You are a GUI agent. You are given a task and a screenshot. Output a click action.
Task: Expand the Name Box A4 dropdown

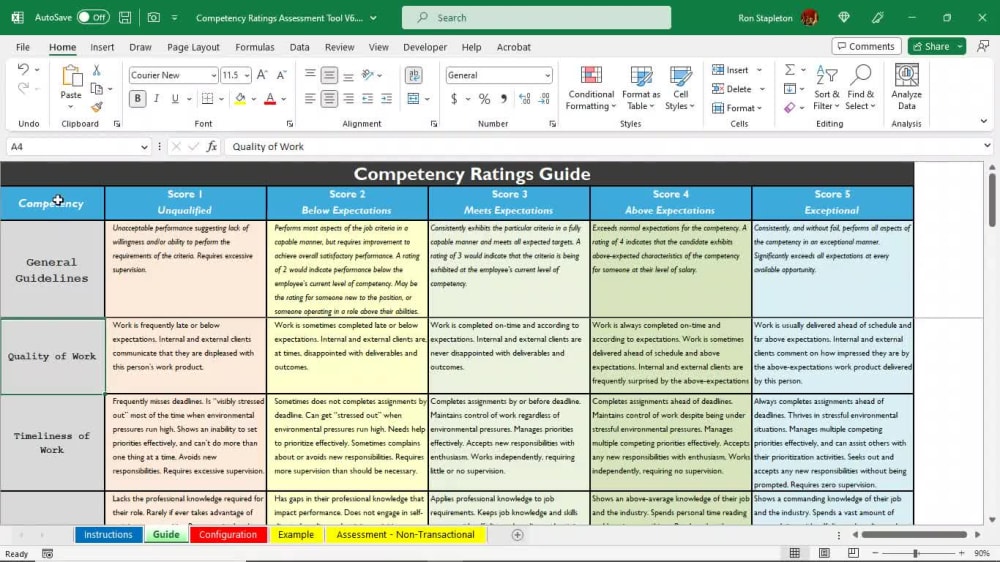tap(144, 147)
